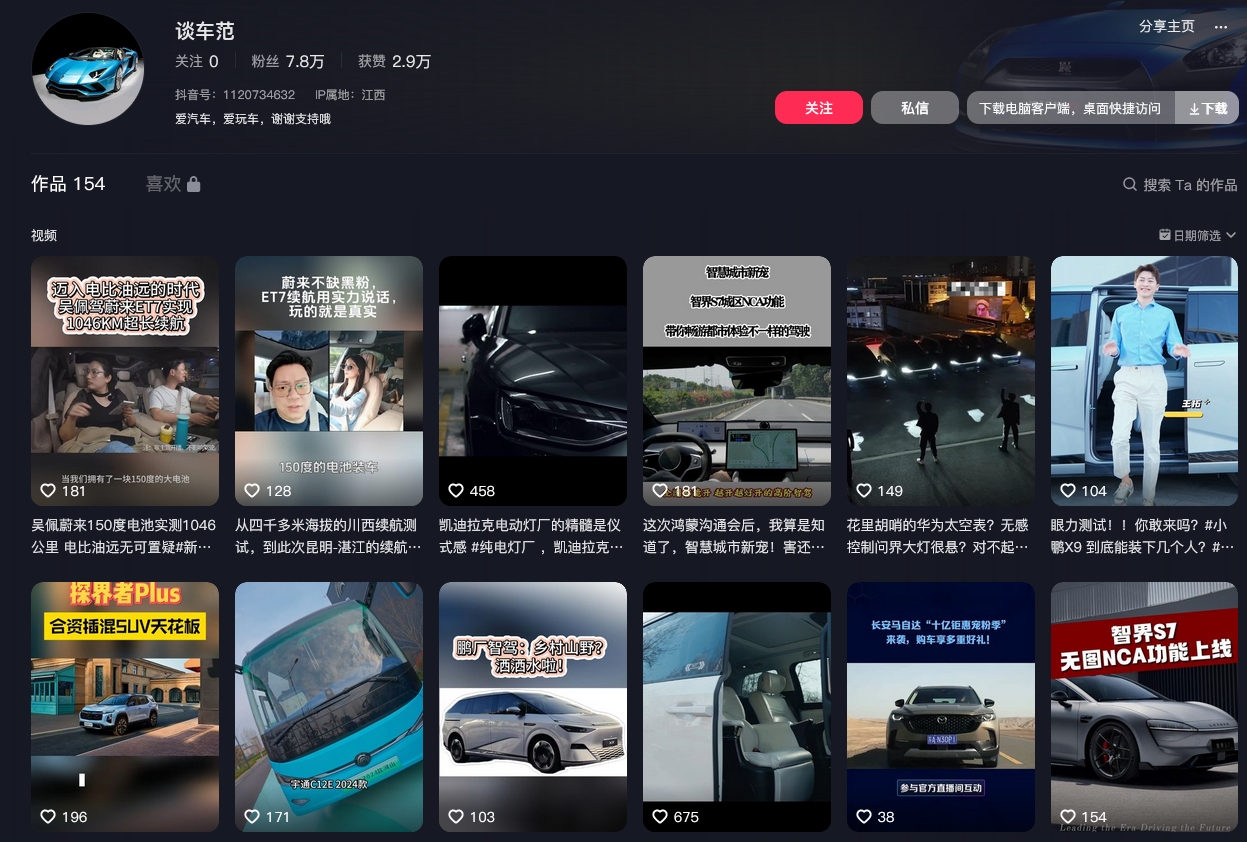Open the 宇通C12E 2024款 bus video
This screenshot has height=842, width=1247.
click(x=329, y=707)
